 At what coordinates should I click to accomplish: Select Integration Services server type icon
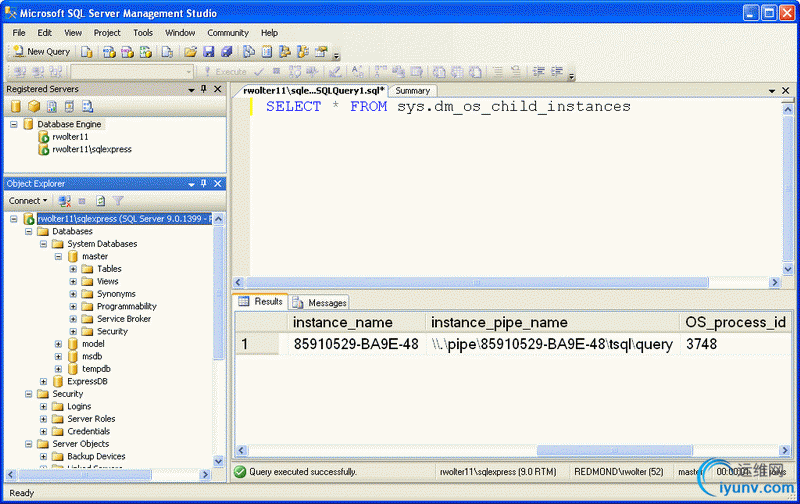87,106
